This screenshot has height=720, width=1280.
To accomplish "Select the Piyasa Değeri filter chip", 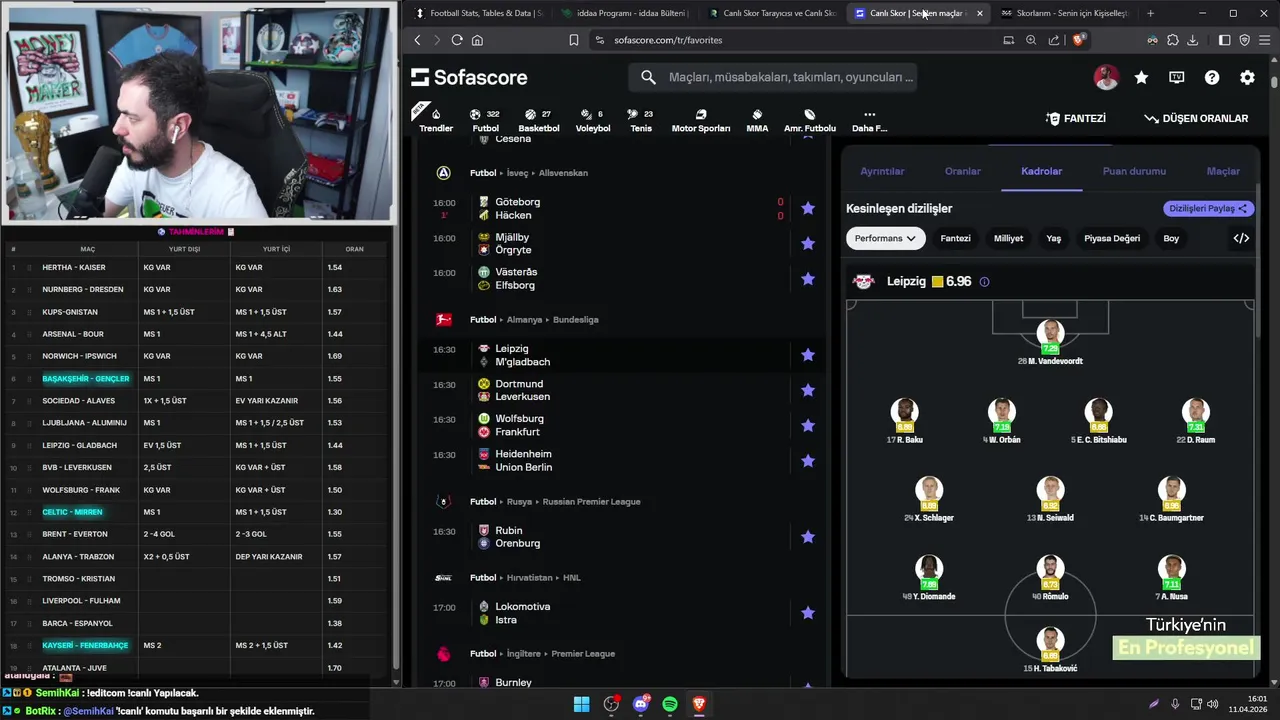I will (1112, 238).
